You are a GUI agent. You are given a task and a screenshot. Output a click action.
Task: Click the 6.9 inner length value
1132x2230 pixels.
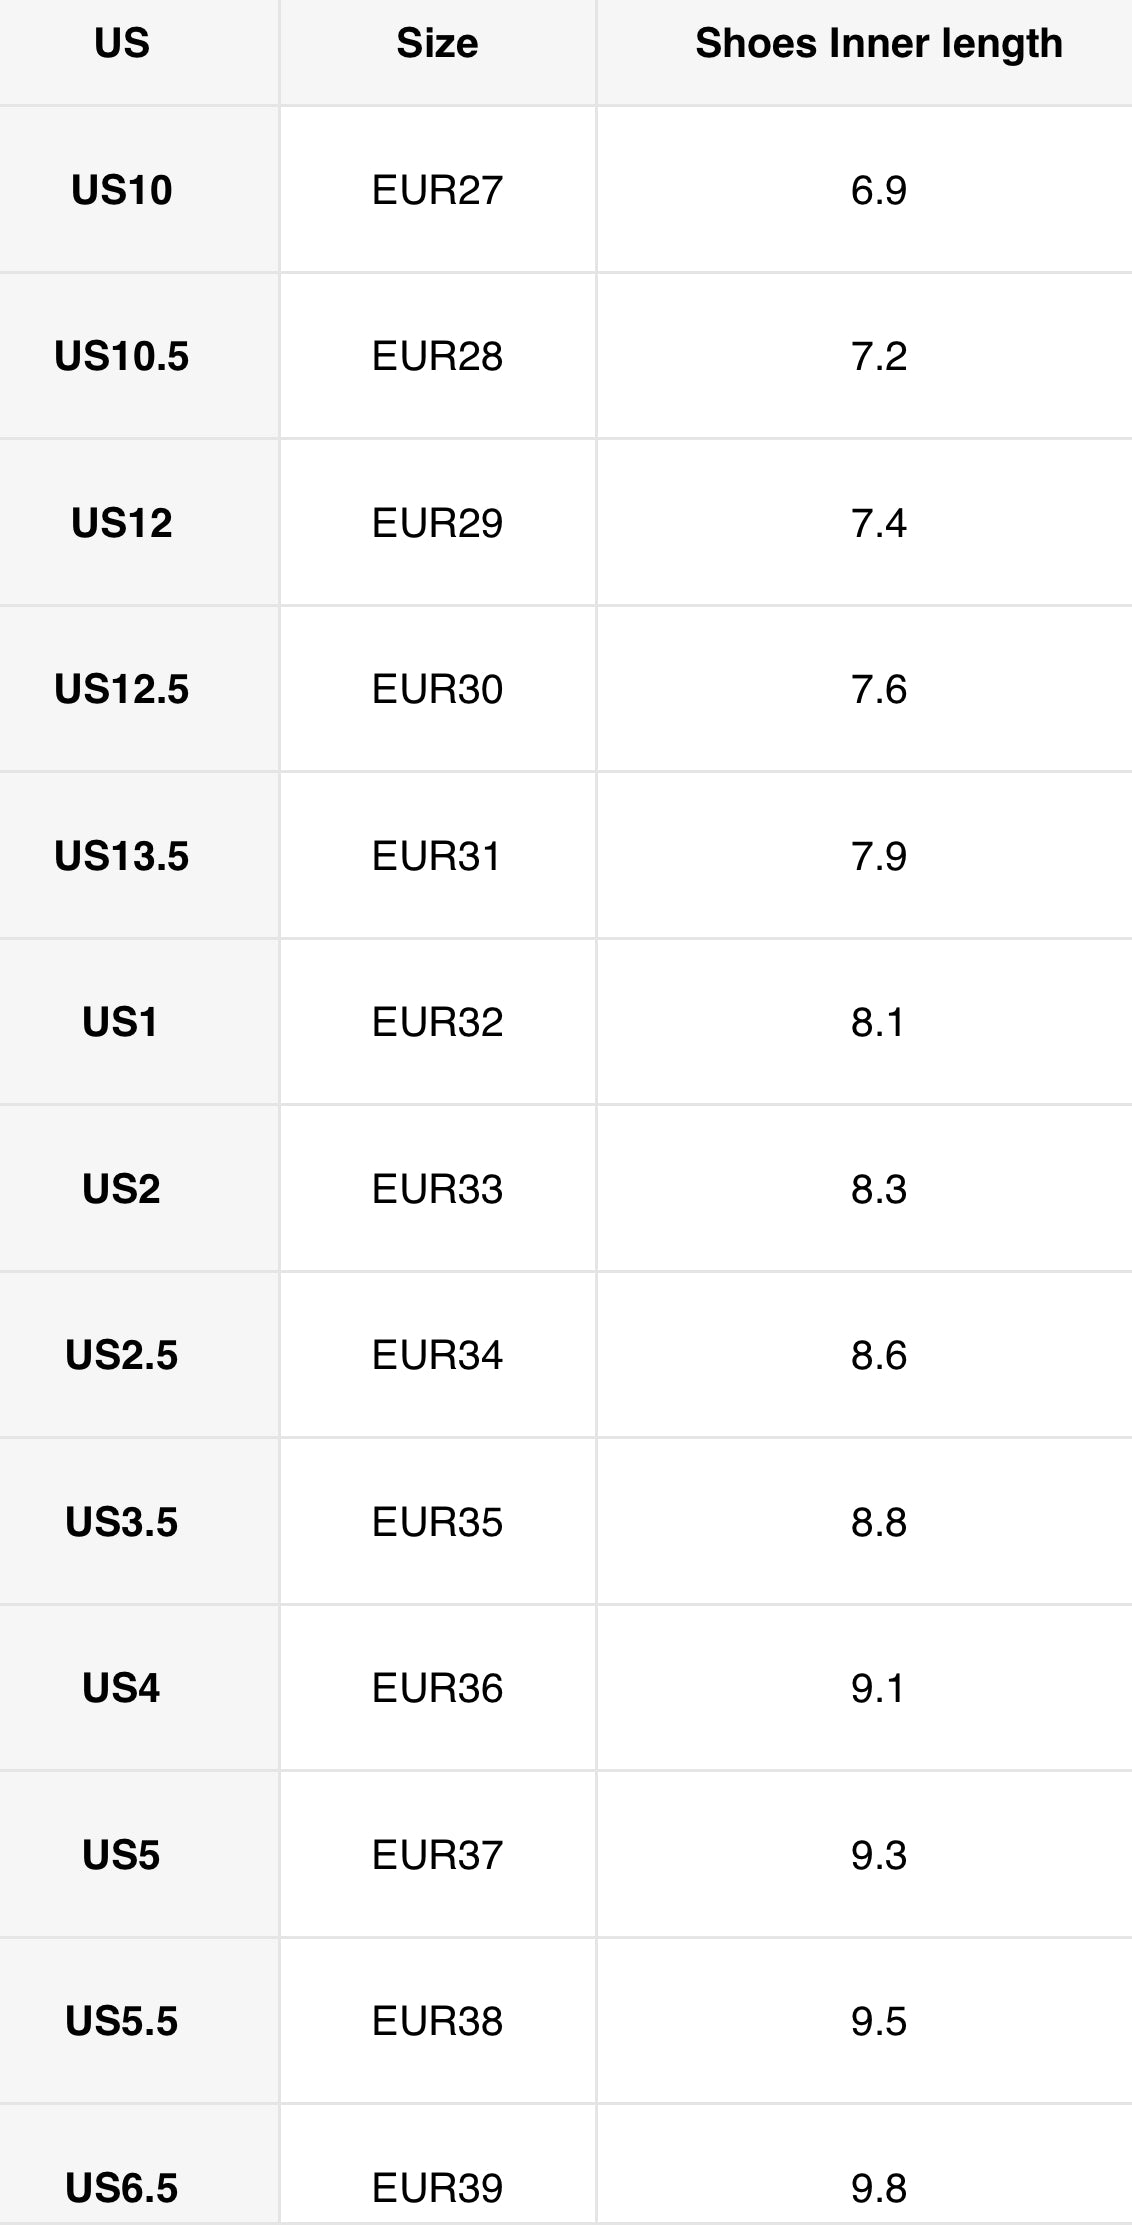(x=878, y=190)
